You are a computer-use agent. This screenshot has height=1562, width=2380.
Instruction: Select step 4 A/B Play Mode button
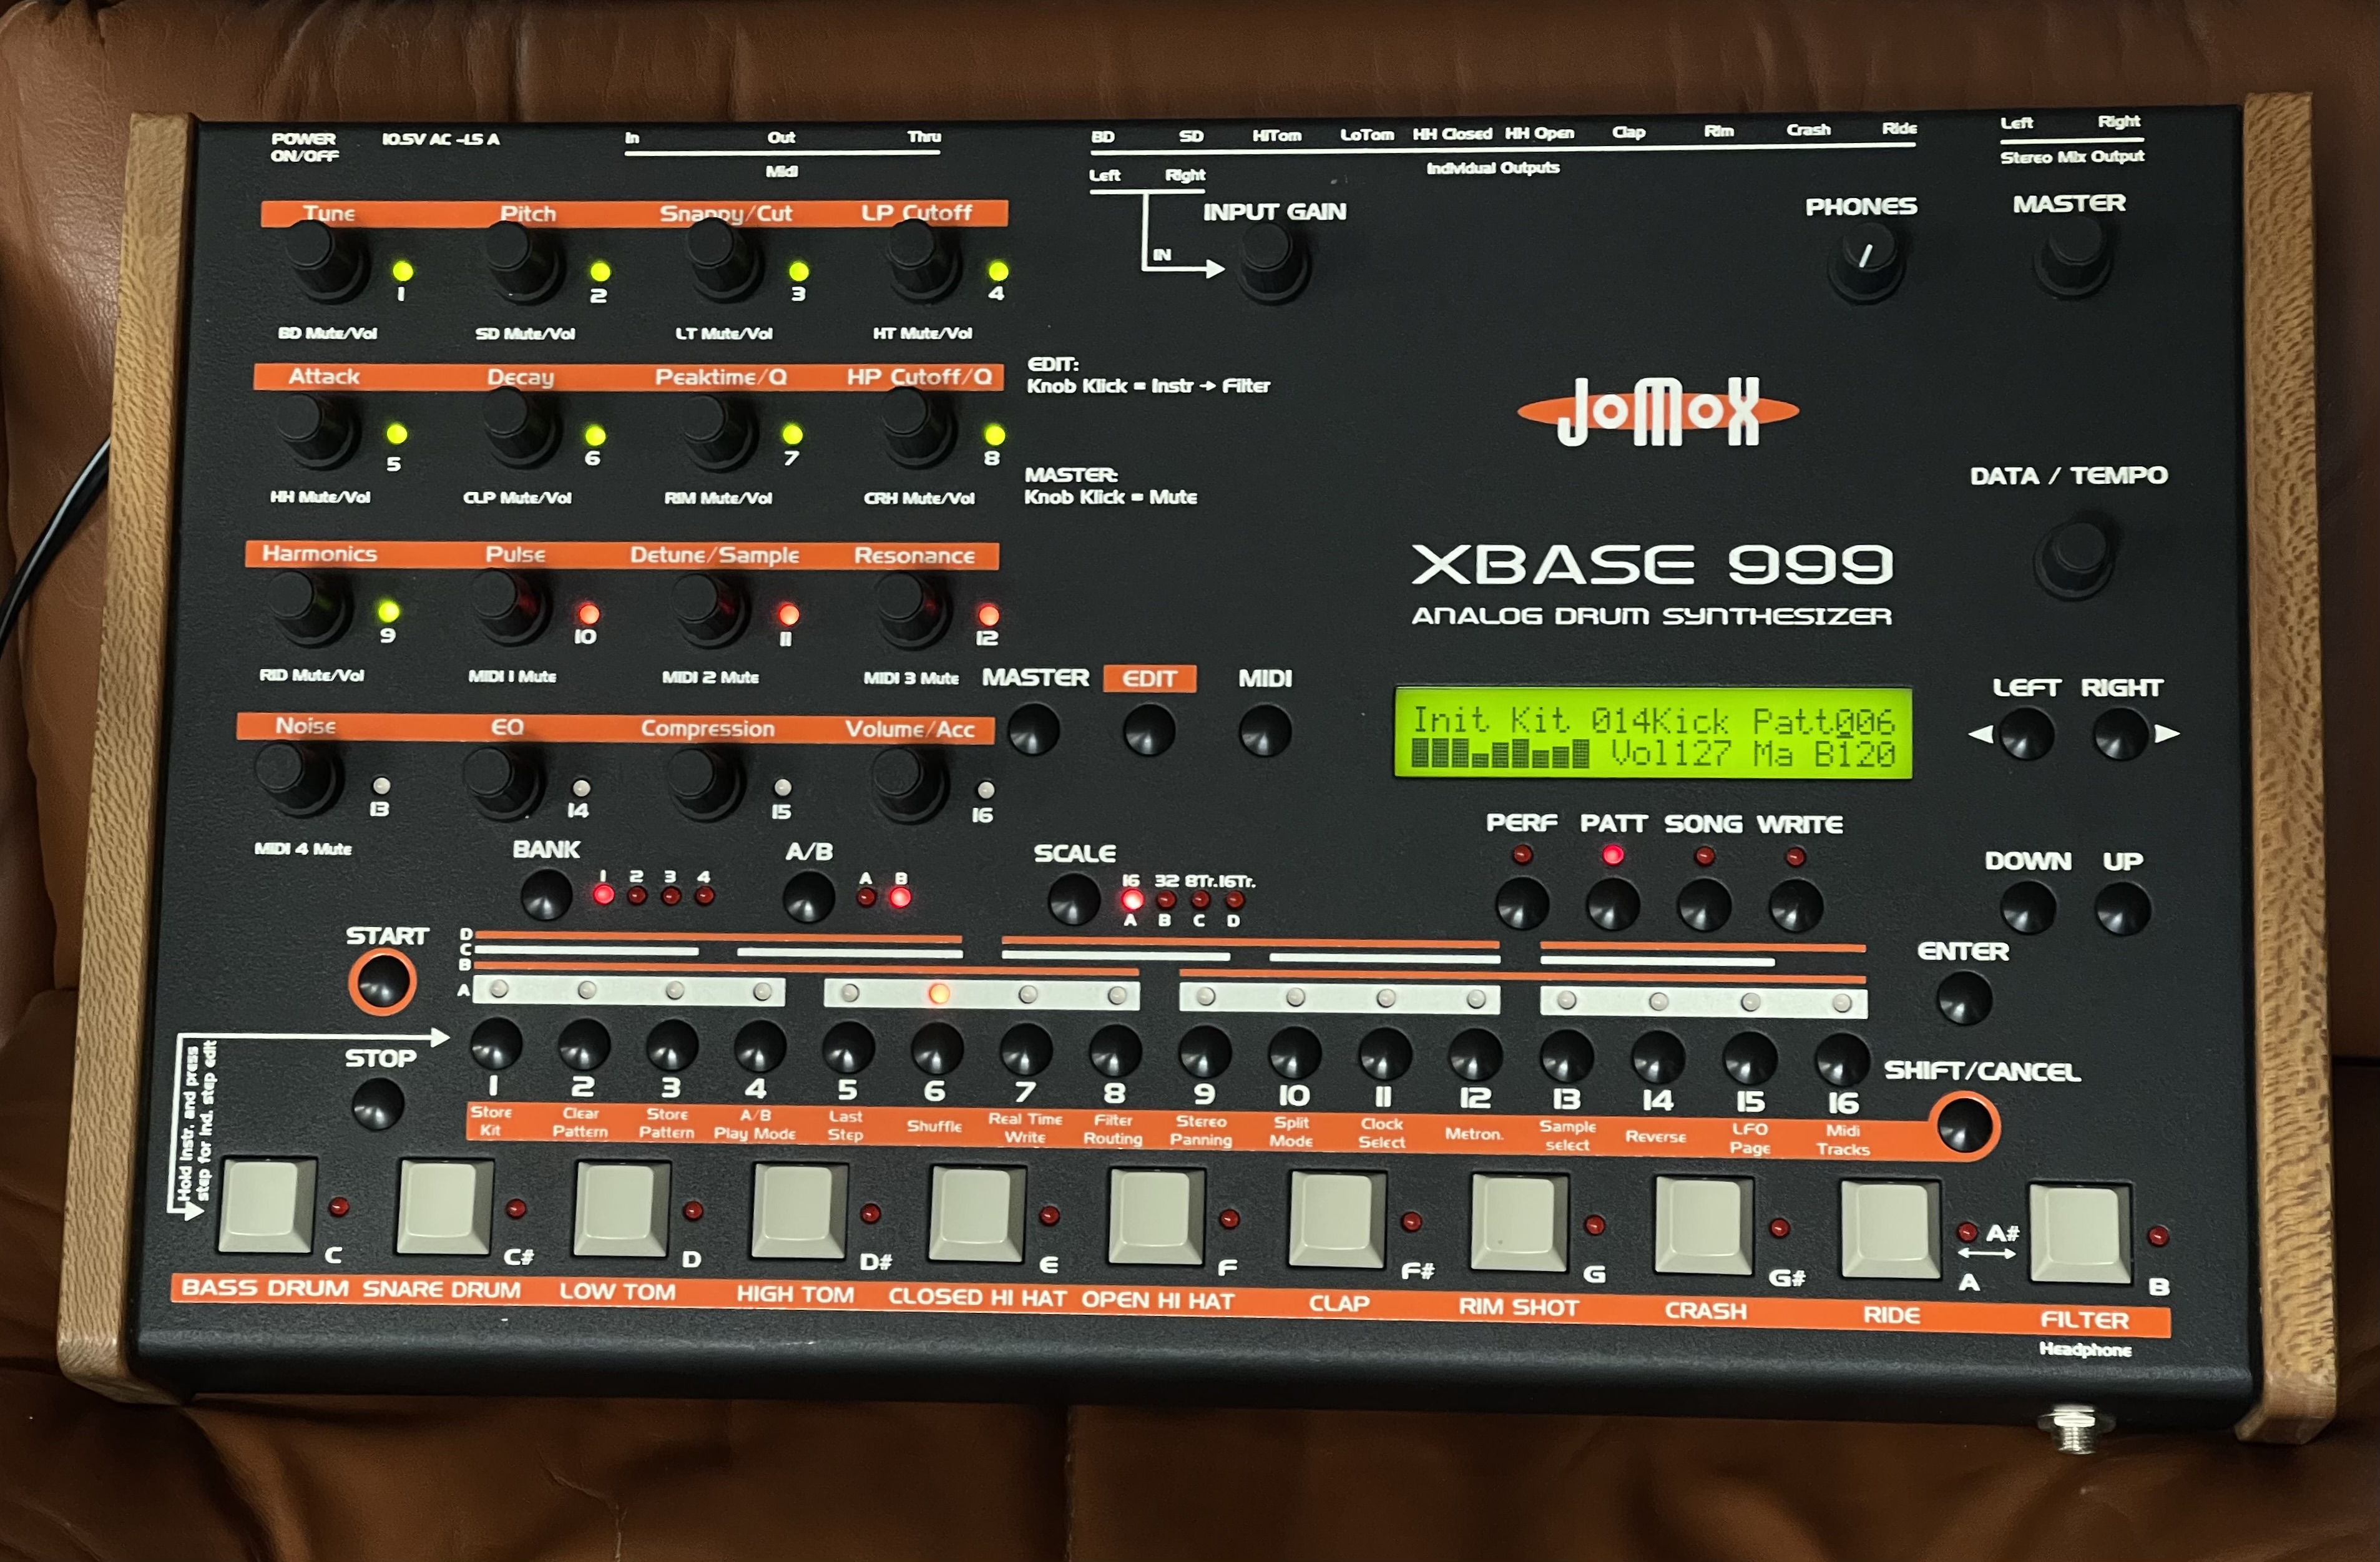(760, 1047)
